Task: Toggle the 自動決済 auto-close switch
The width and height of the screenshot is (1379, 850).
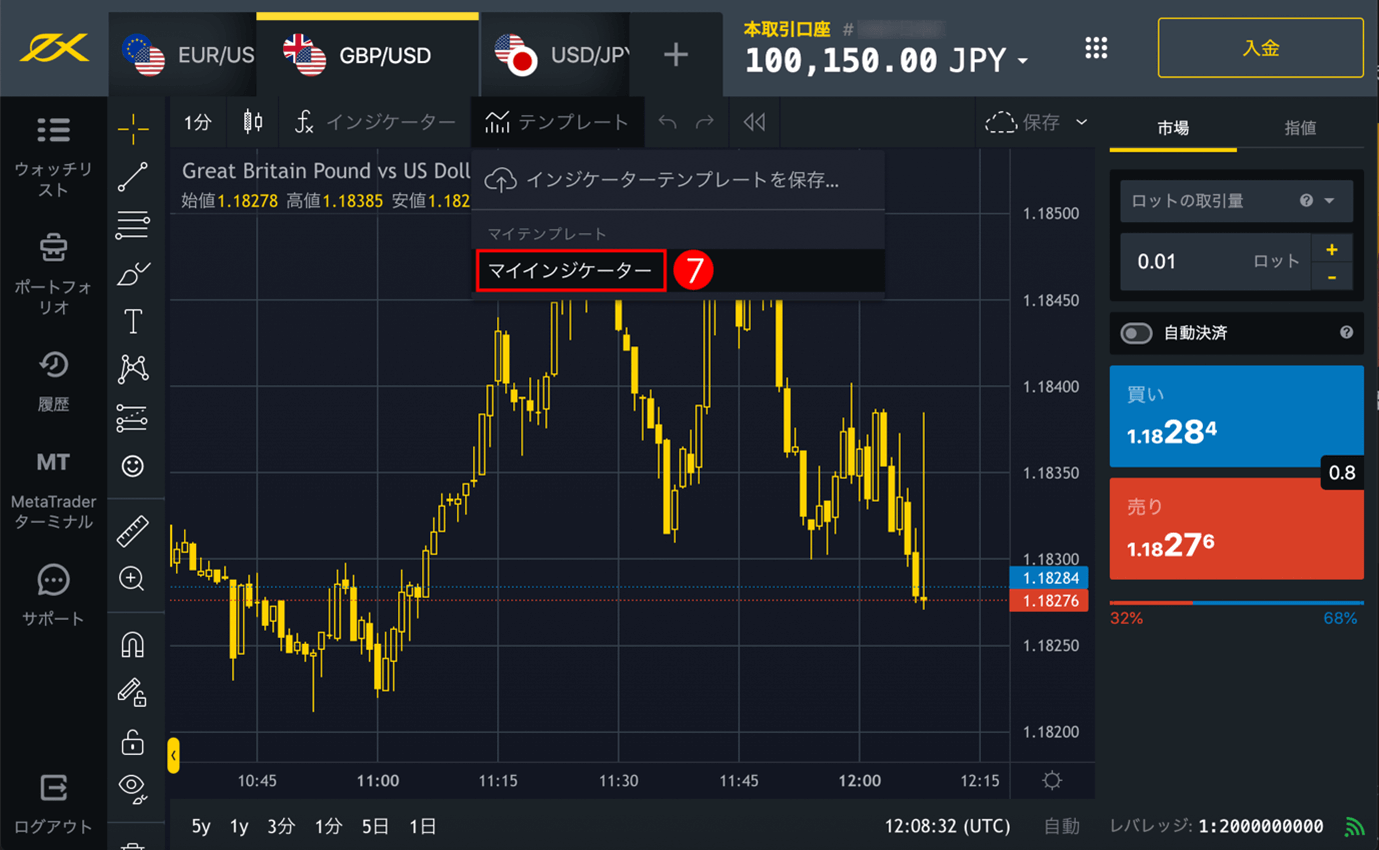Action: click(x=1136, y=333)
